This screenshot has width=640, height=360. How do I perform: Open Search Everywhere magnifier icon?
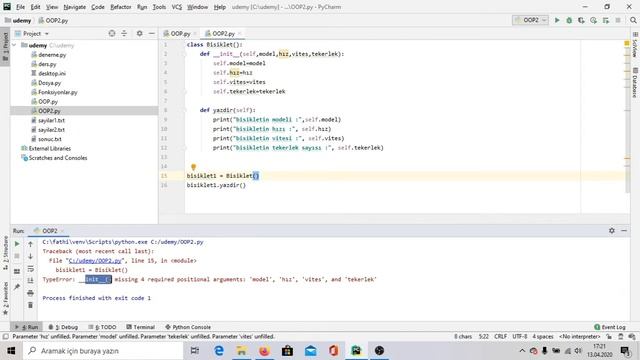[633, 20]
